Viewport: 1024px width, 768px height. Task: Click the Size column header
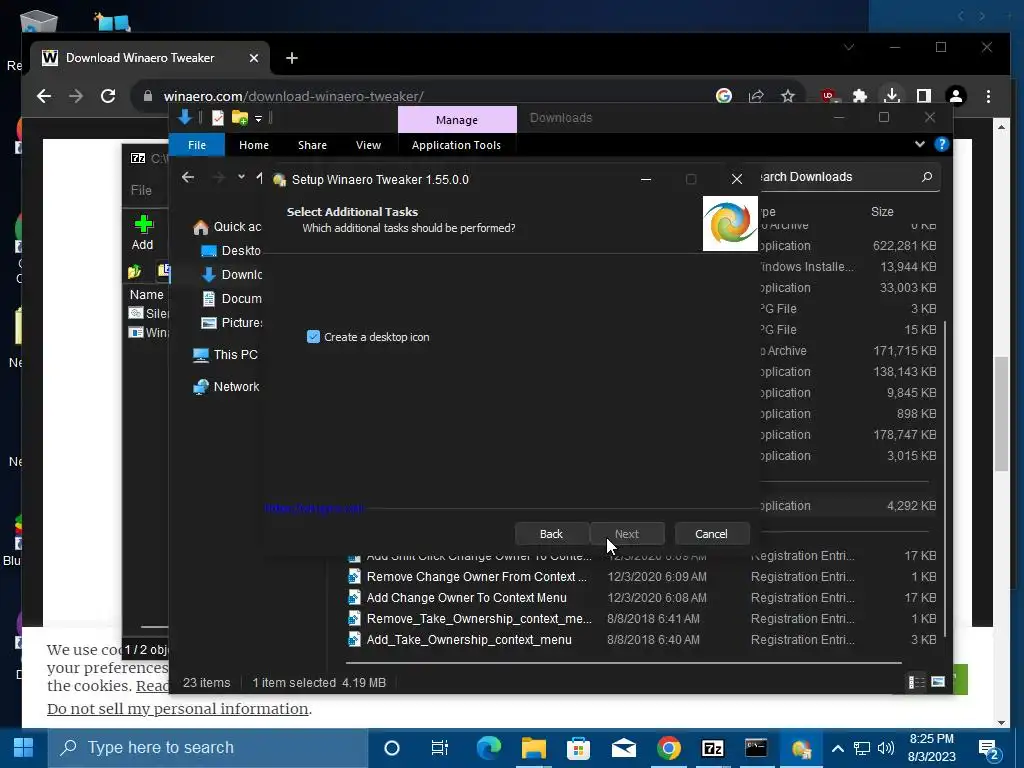[x=882, y=212]
